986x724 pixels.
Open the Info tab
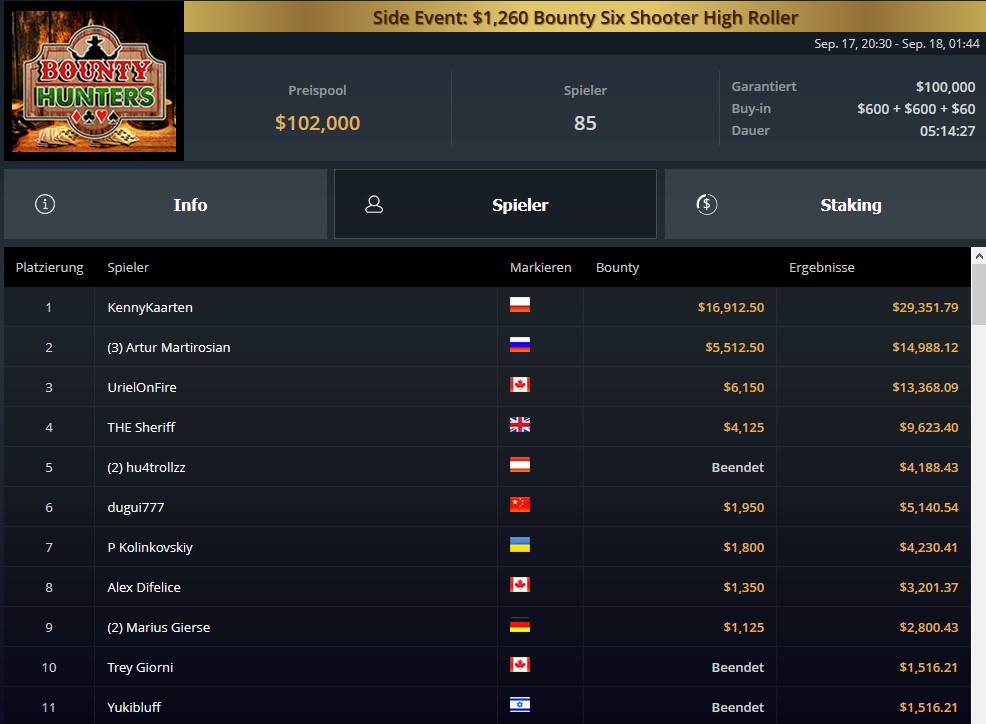pyautogui.click(x=165, y=204)
